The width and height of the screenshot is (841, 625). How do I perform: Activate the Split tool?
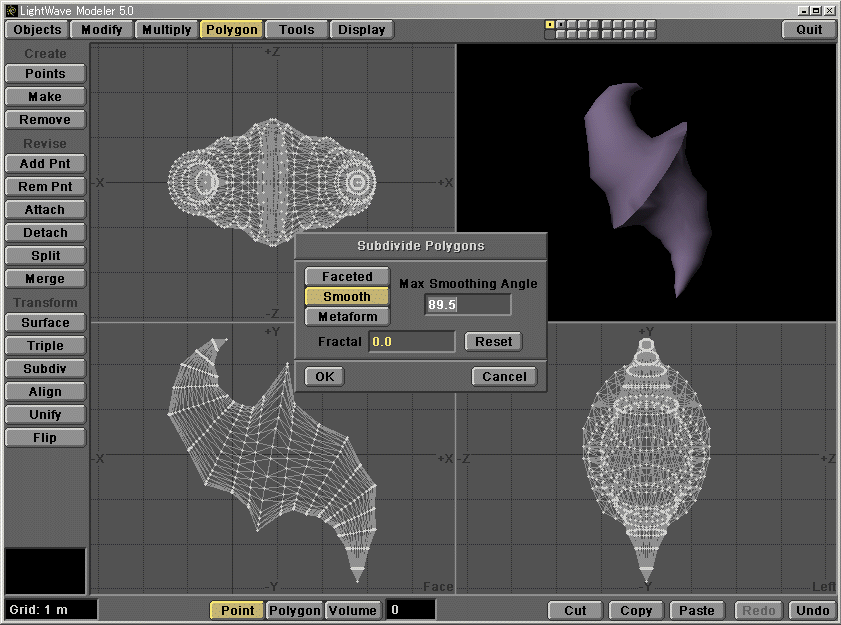click(44, 255)
